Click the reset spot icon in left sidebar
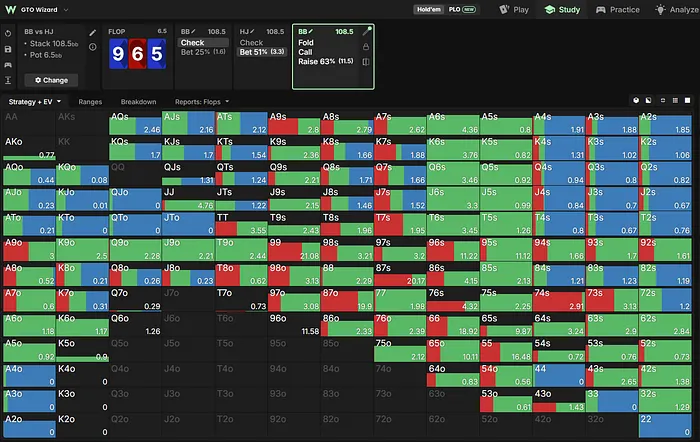 pos(8,33)
